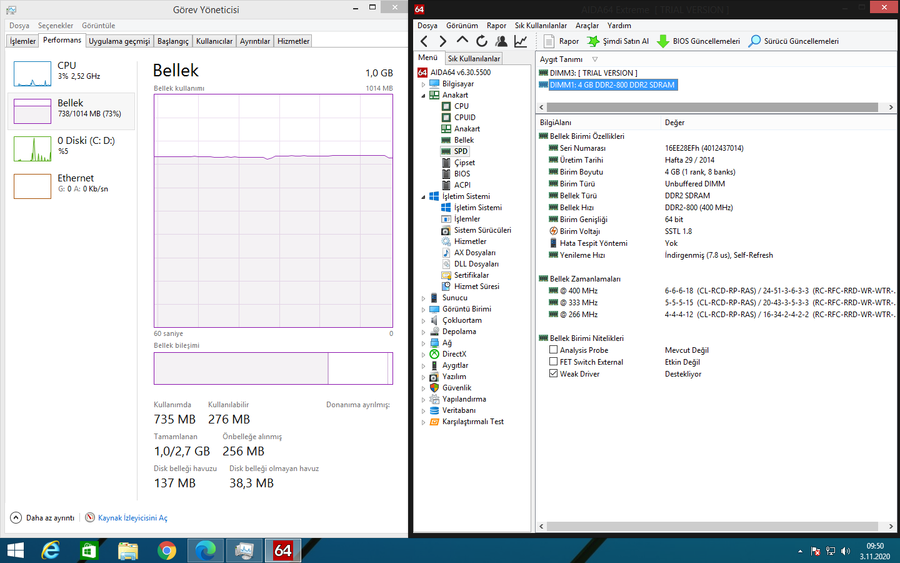This screenshot has width=900, height=563.
Task: Select Hizmet Süresi tree item
Action: pyautogui.click(x=476, y=286)
